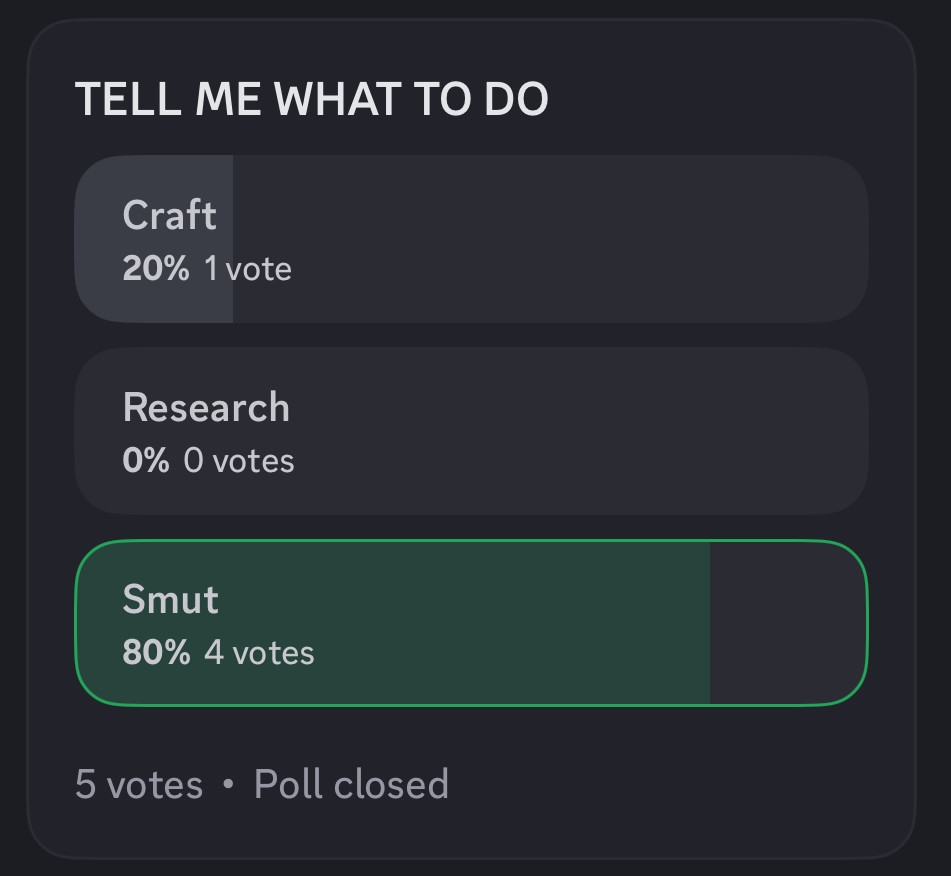The width and height of the screenshot is (951, 876).
Task: Click the "Craft" answer label
Action: tap(169, 215)
